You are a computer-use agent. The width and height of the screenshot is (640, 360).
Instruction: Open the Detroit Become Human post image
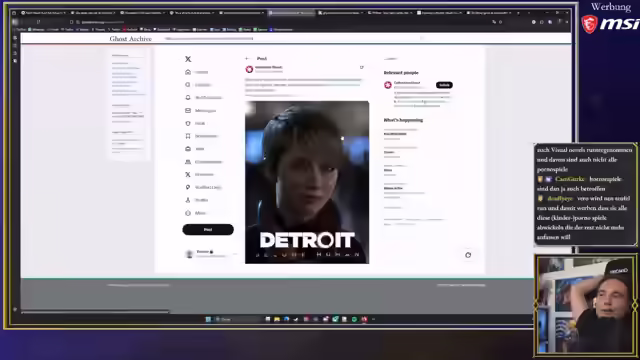click(x=307, y=182)
